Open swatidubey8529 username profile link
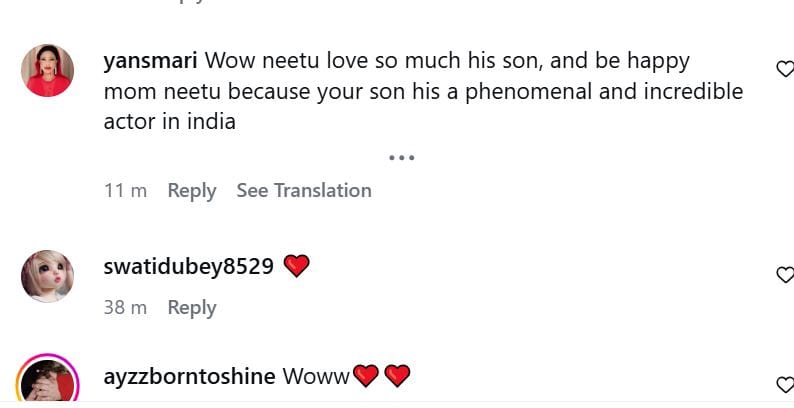The image size is (794, 408). tap(189, 267)
